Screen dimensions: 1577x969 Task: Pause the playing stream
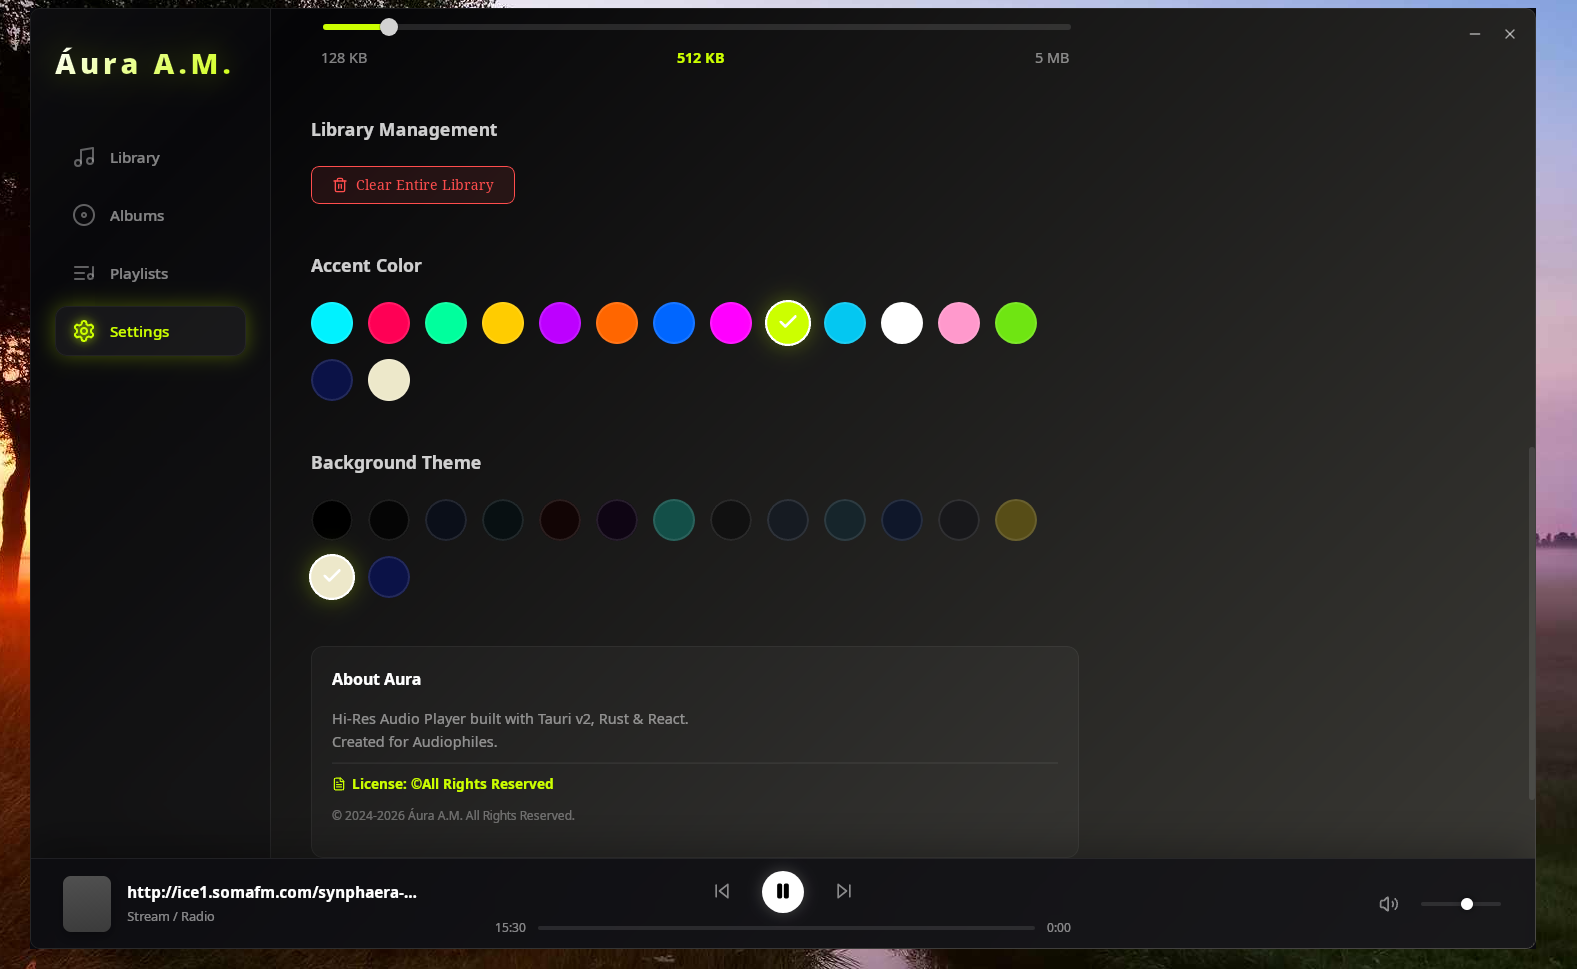point(783,891)
